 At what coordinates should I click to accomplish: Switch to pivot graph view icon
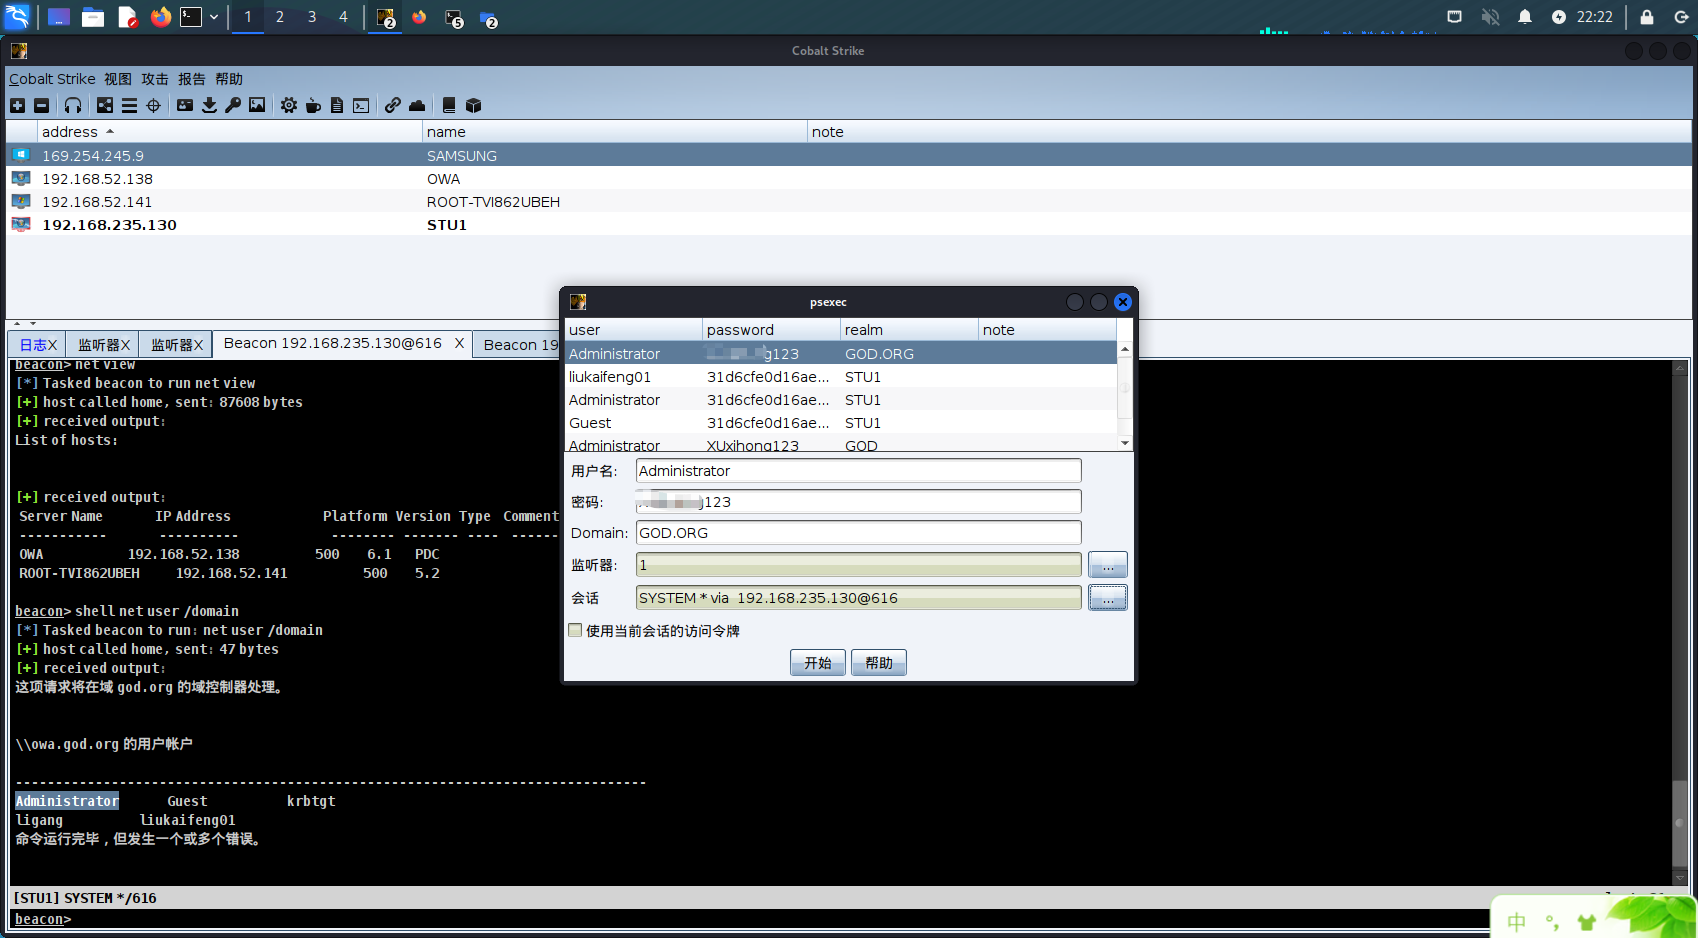tap(105, 105)
